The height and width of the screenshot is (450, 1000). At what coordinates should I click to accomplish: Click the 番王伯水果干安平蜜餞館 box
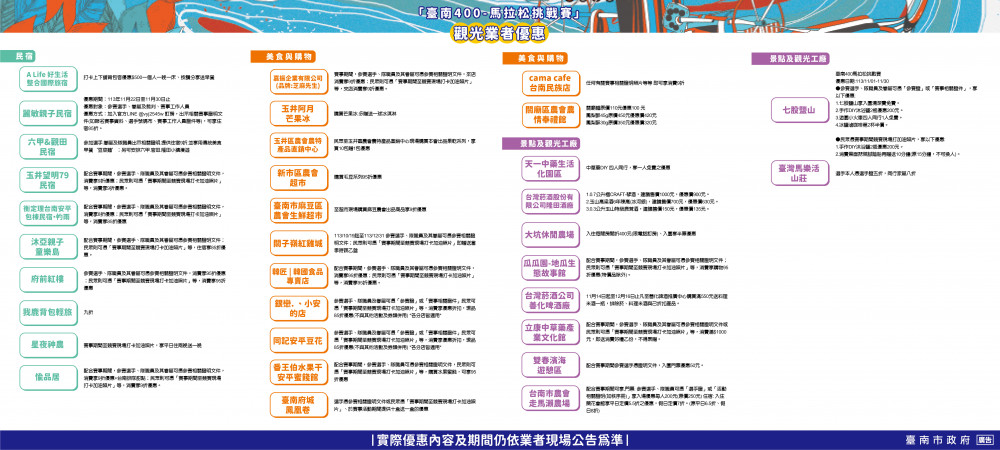pos(298,372)
